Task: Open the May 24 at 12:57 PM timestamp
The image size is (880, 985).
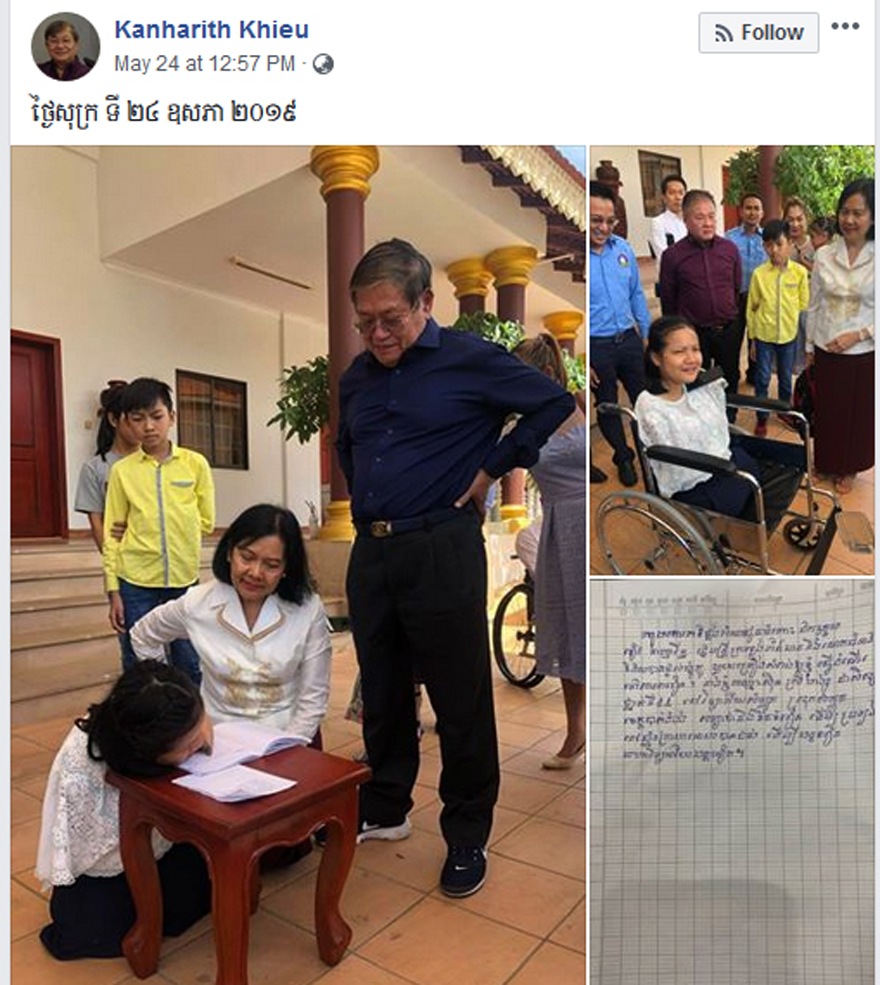Action: tap(204, 63)
